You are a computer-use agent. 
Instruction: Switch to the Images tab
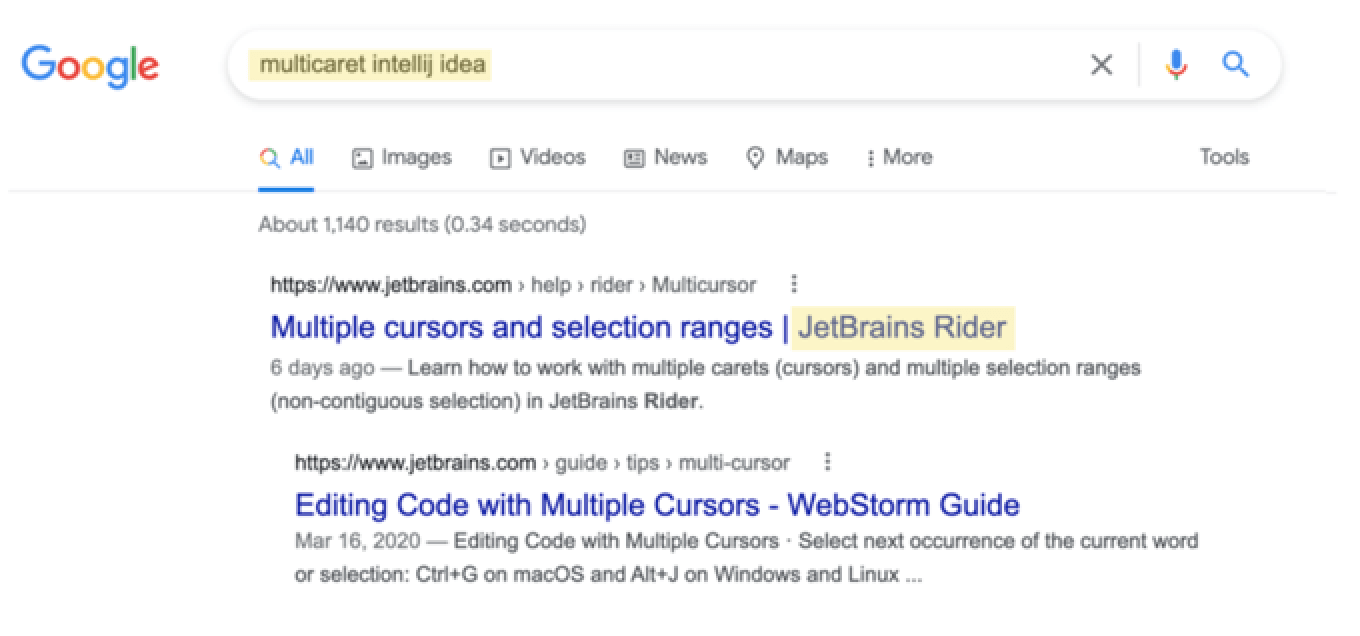tap(402, 157)
